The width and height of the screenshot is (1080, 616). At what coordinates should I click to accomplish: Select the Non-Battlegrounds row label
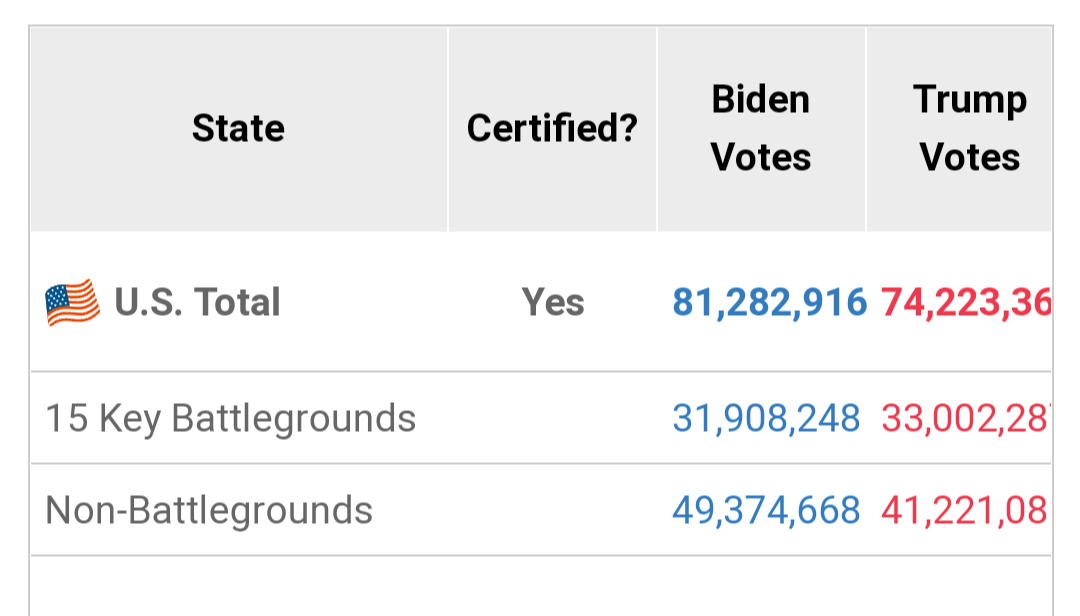click(209, 510)
